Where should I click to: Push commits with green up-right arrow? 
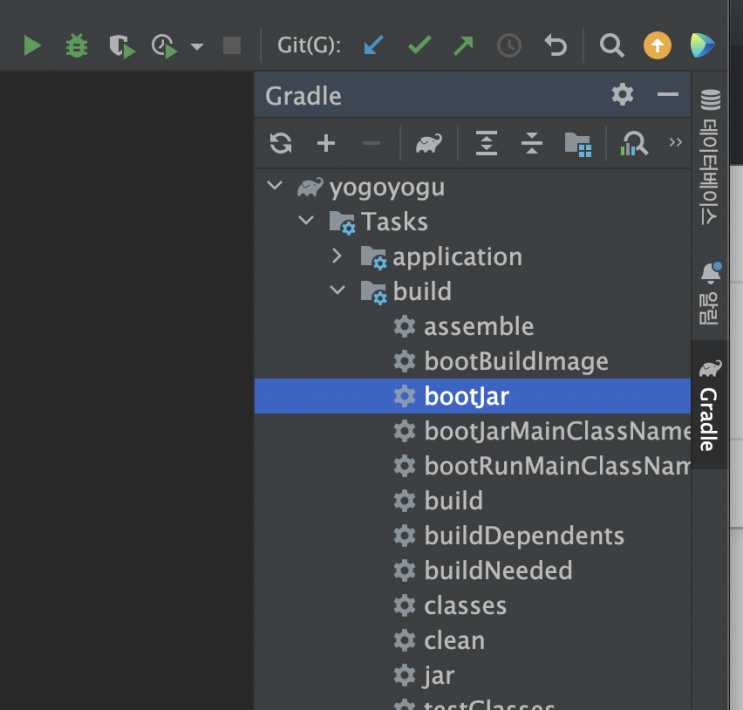463,46
